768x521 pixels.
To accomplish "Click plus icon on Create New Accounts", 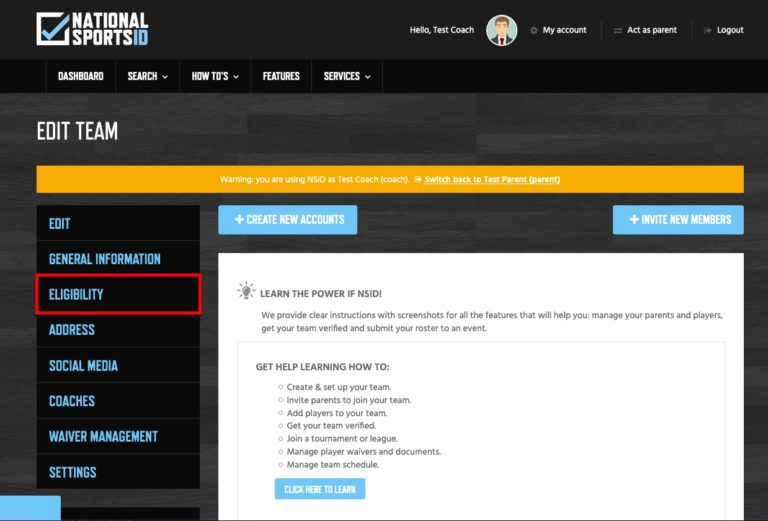I will tap(239, 219).
